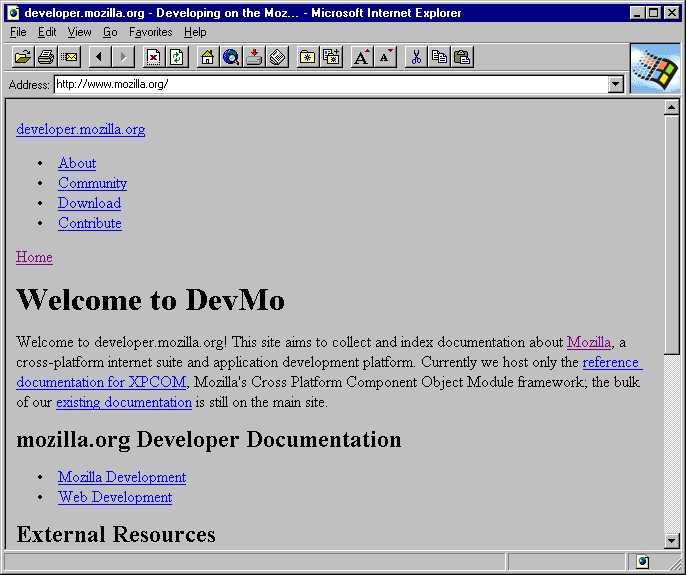Increase text size with large A icon
Viewport: 686px width, 575px height.
[x=362, y=57]
